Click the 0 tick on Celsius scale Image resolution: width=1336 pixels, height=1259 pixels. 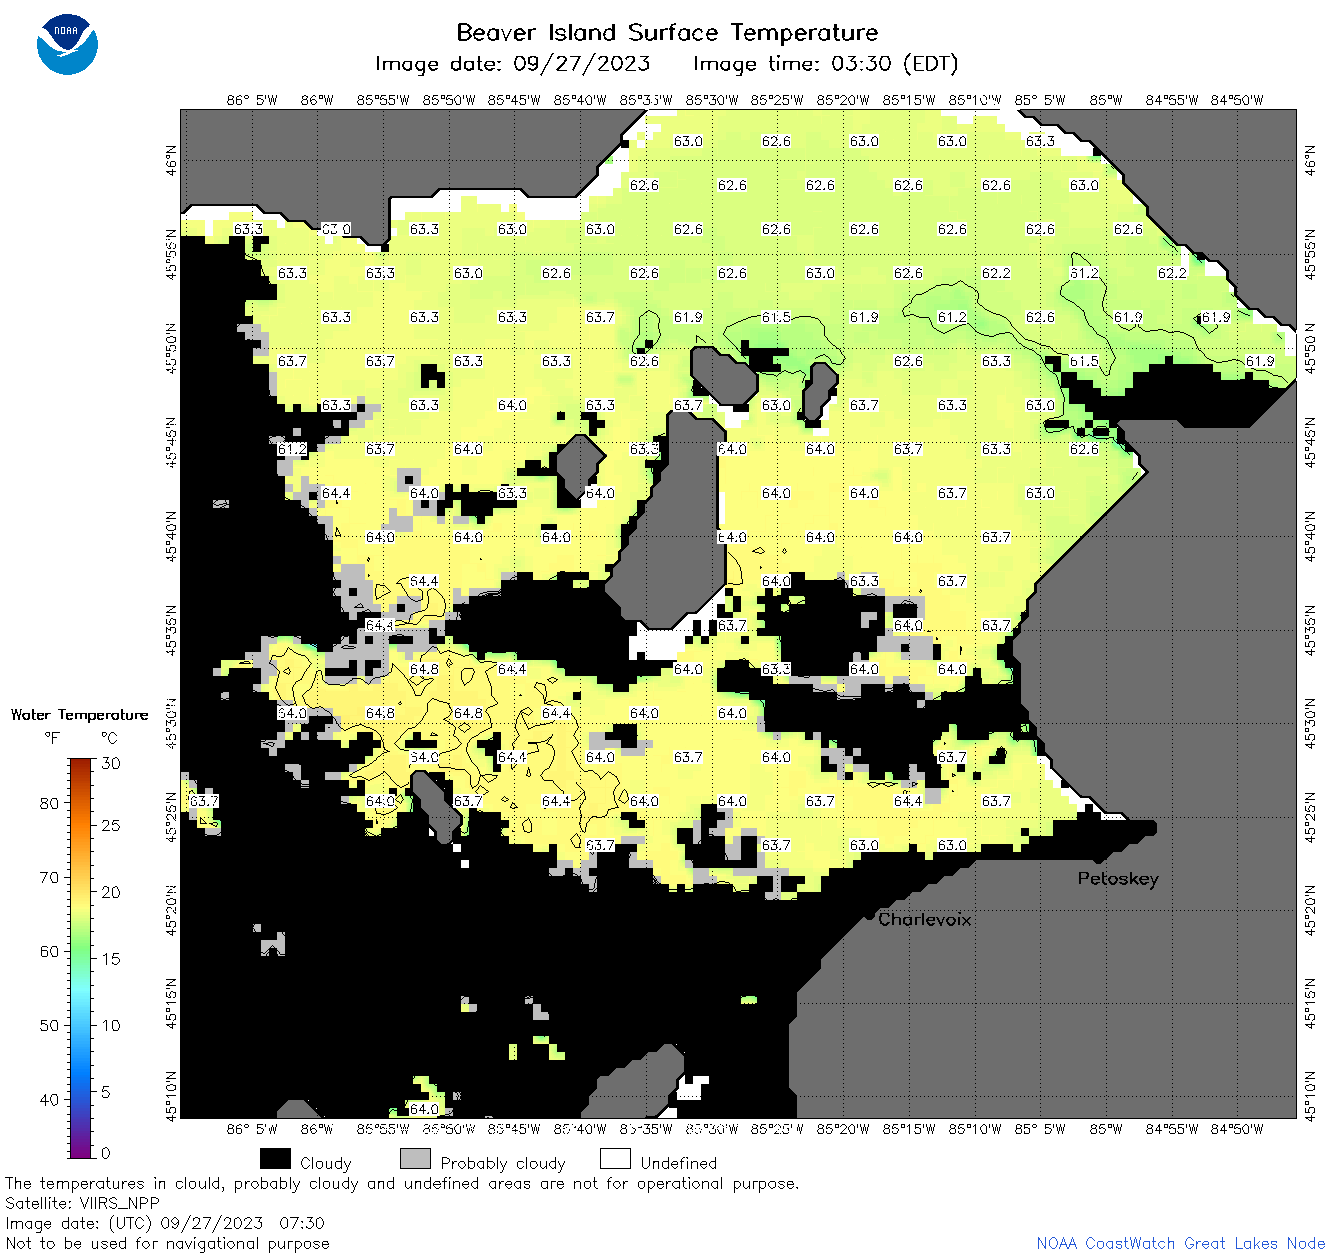coord(106,1153)
